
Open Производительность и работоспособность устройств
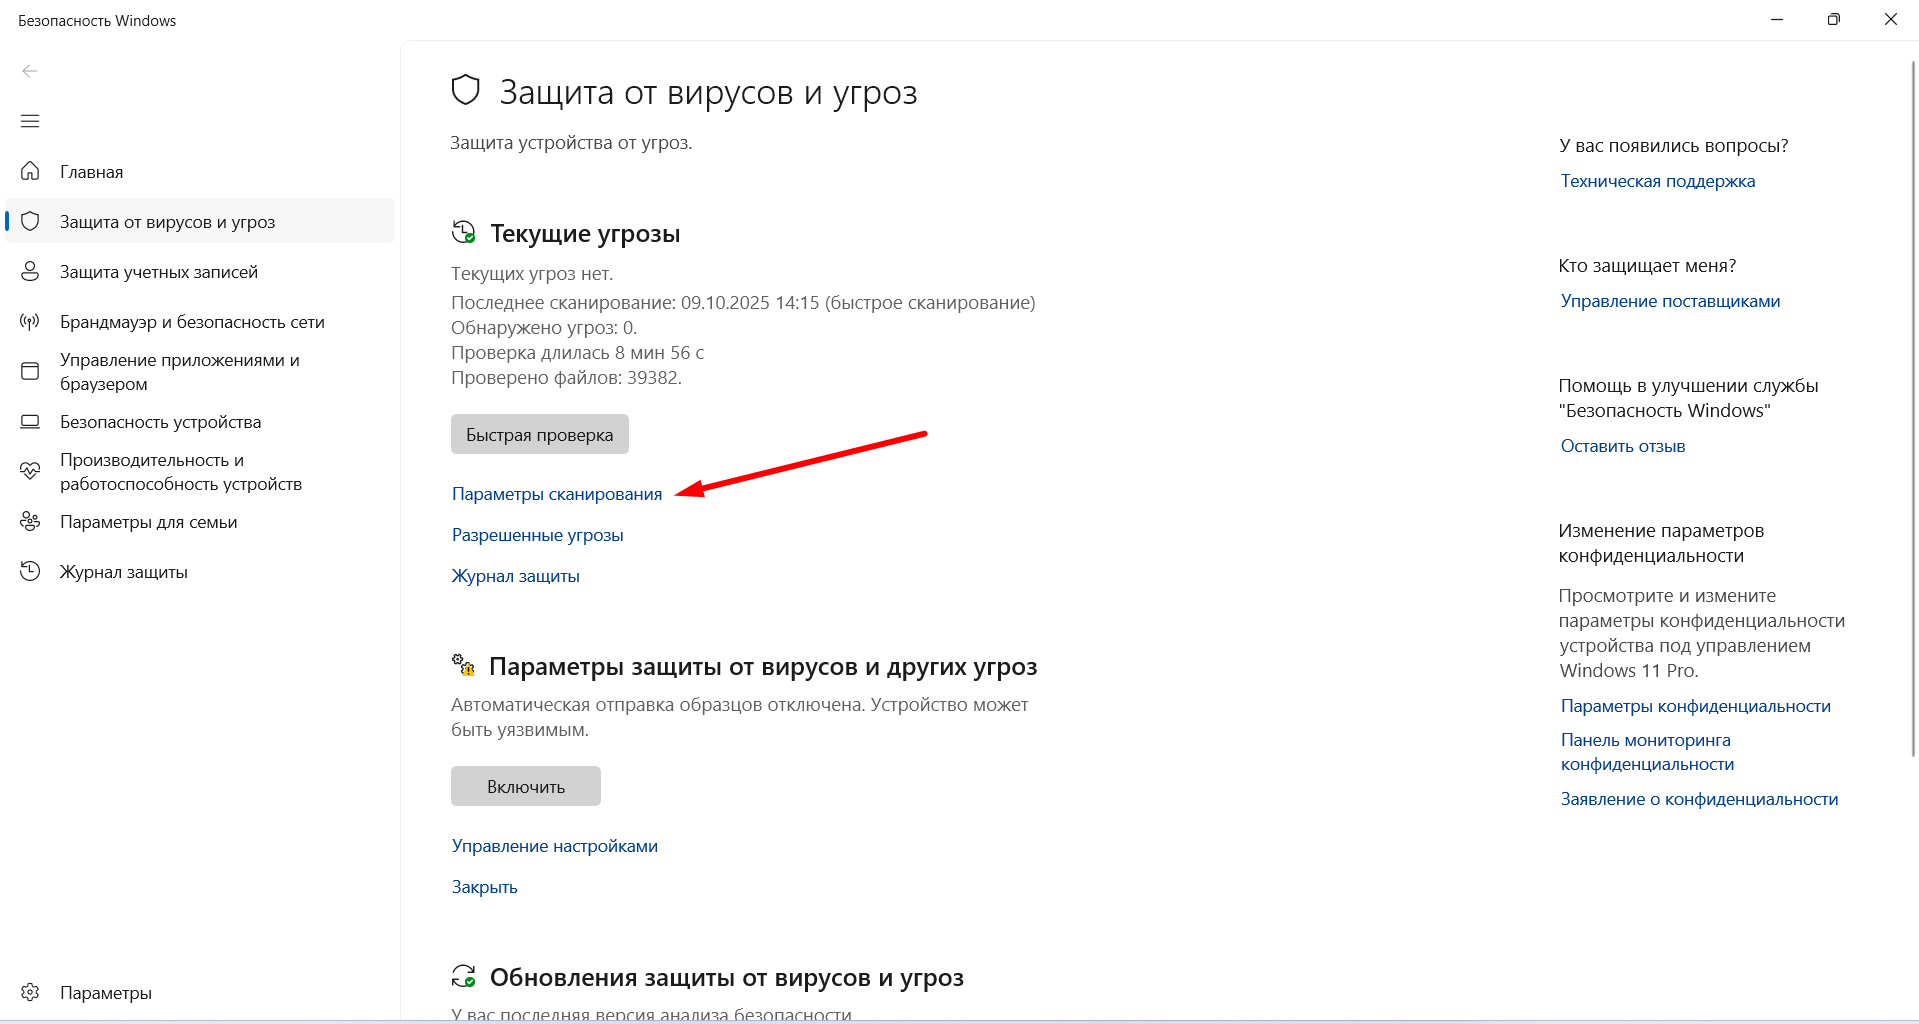click(200, 471)
